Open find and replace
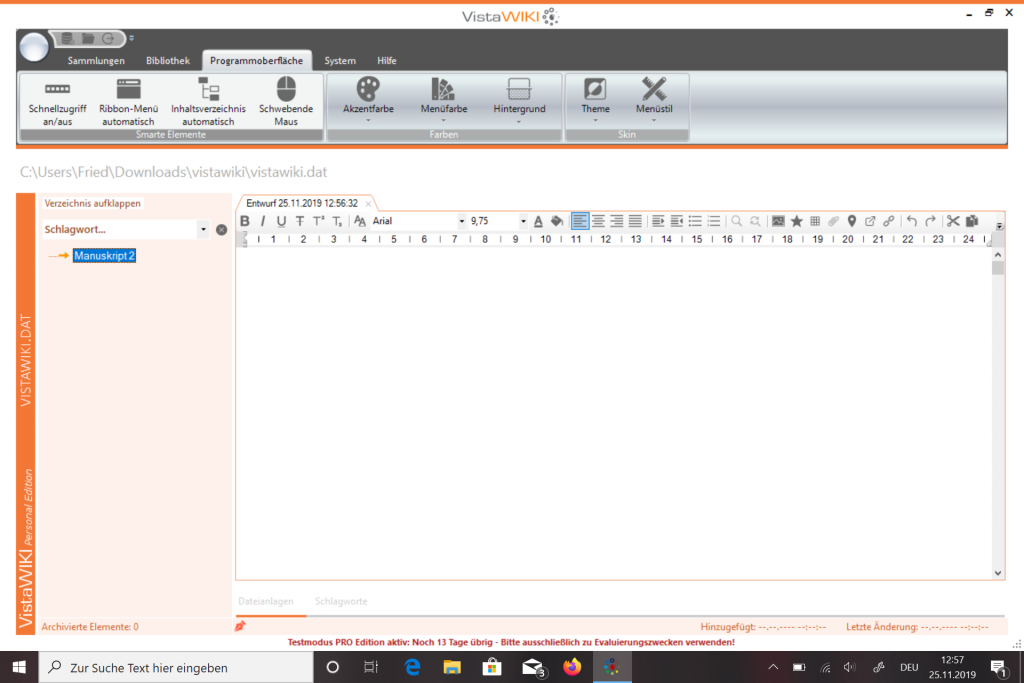Viewport: 1024px width, 683px height. pyautogui.click(x=755, y=221)
